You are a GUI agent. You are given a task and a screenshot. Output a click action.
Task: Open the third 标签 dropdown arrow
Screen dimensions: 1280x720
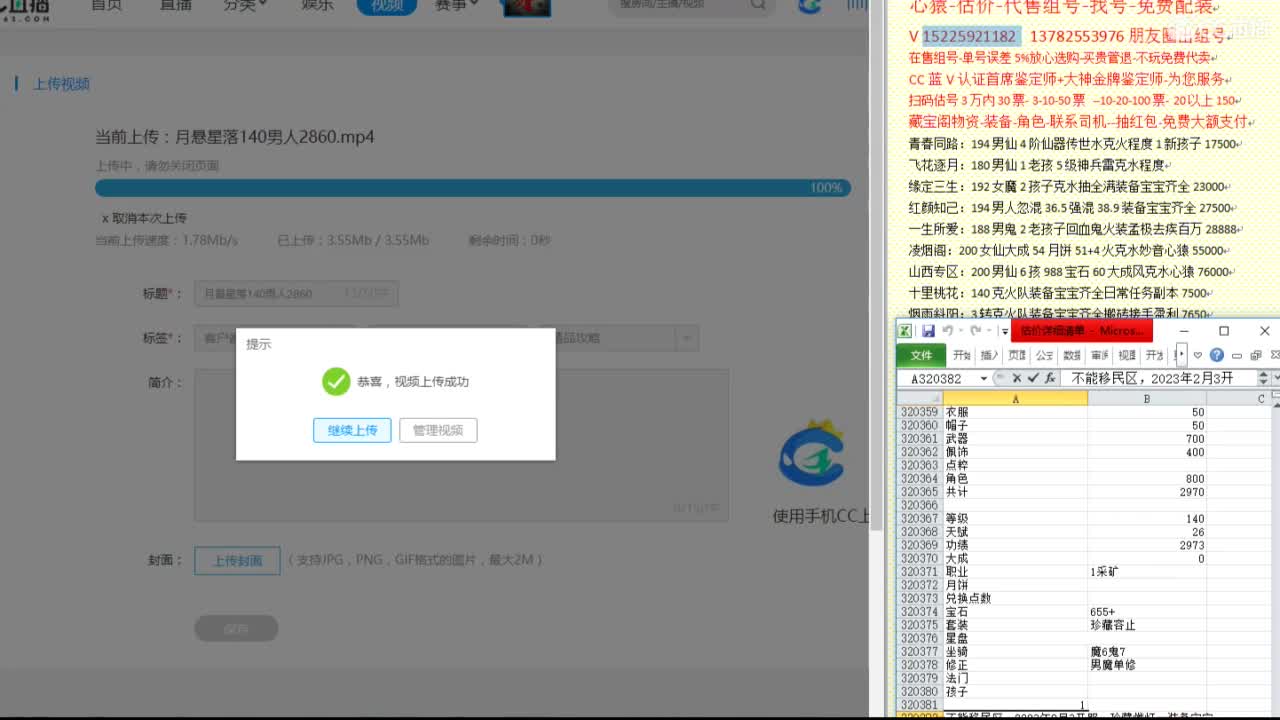pyautogui.click(x=686, y=338)
